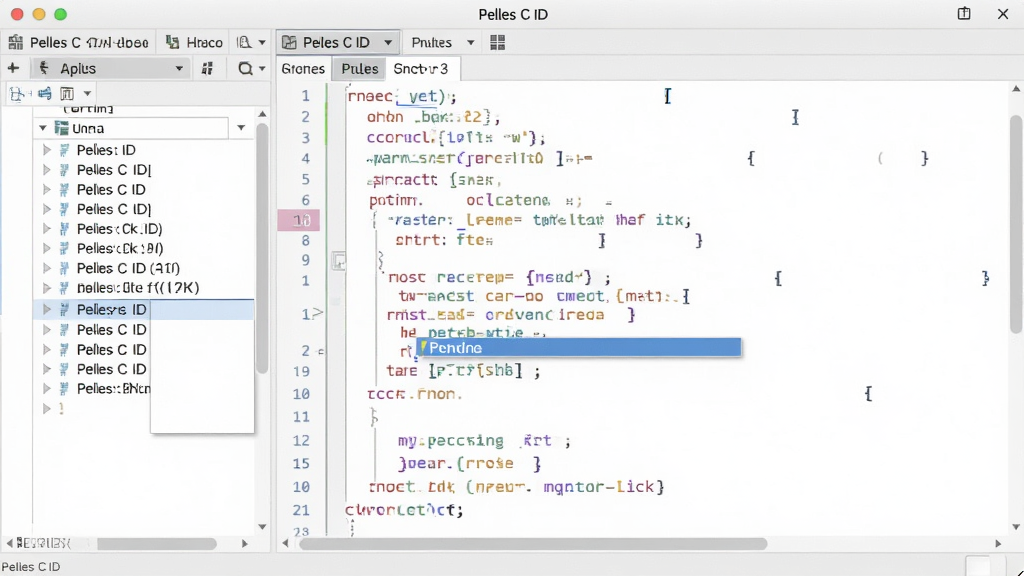Click the fold marker icon beside line 9
This screenshot has height=576, width=1024.
(339, 261)
